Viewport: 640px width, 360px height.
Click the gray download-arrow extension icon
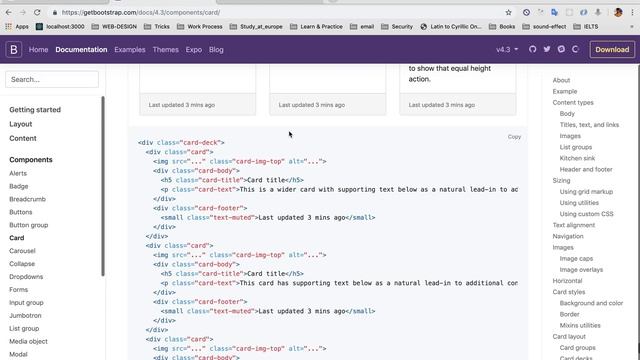(x=598, y=13)
